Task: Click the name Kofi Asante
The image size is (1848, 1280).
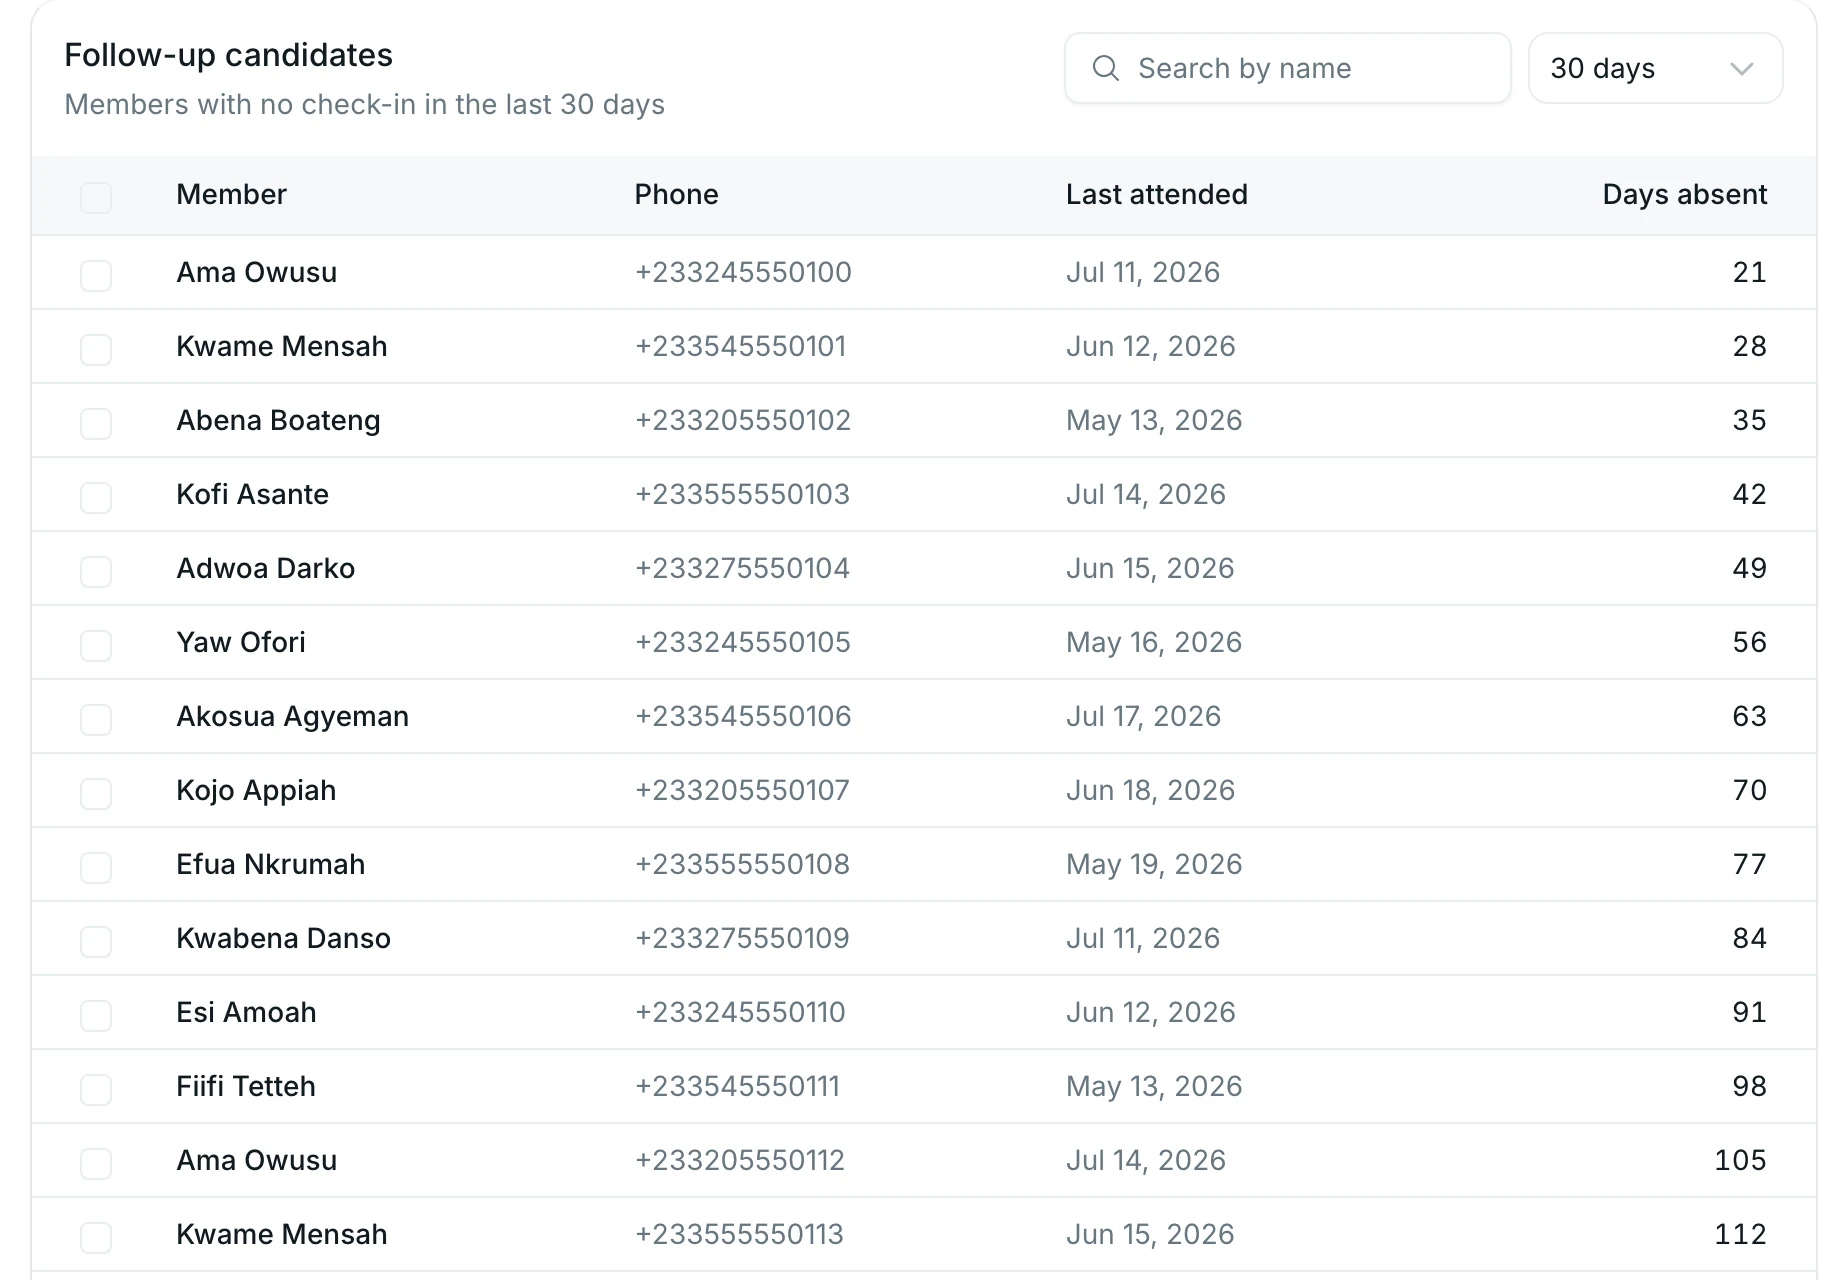Action: (x=252, y=494)
